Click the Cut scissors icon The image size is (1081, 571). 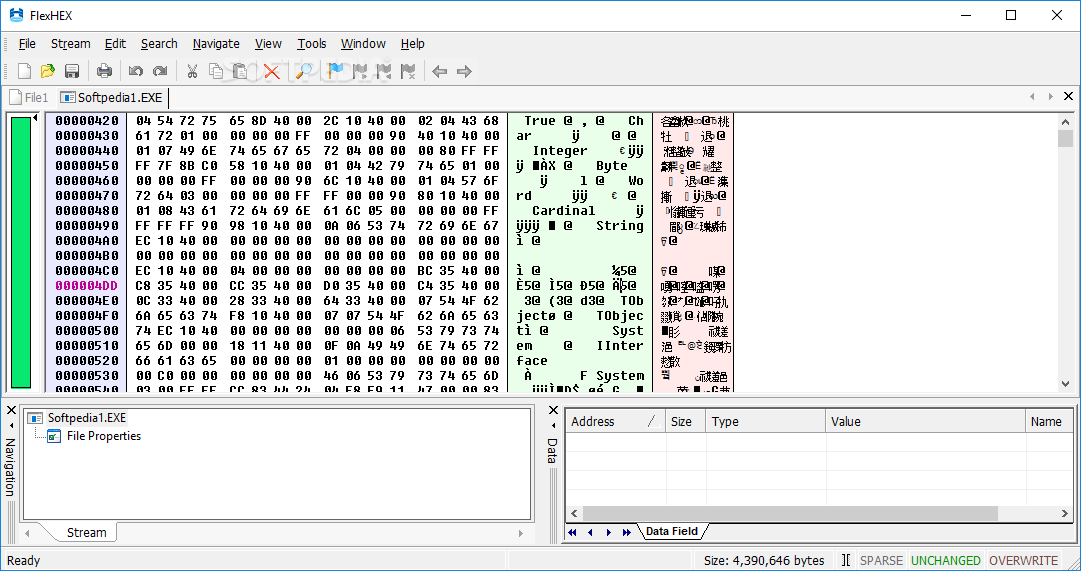click(192, 70)
